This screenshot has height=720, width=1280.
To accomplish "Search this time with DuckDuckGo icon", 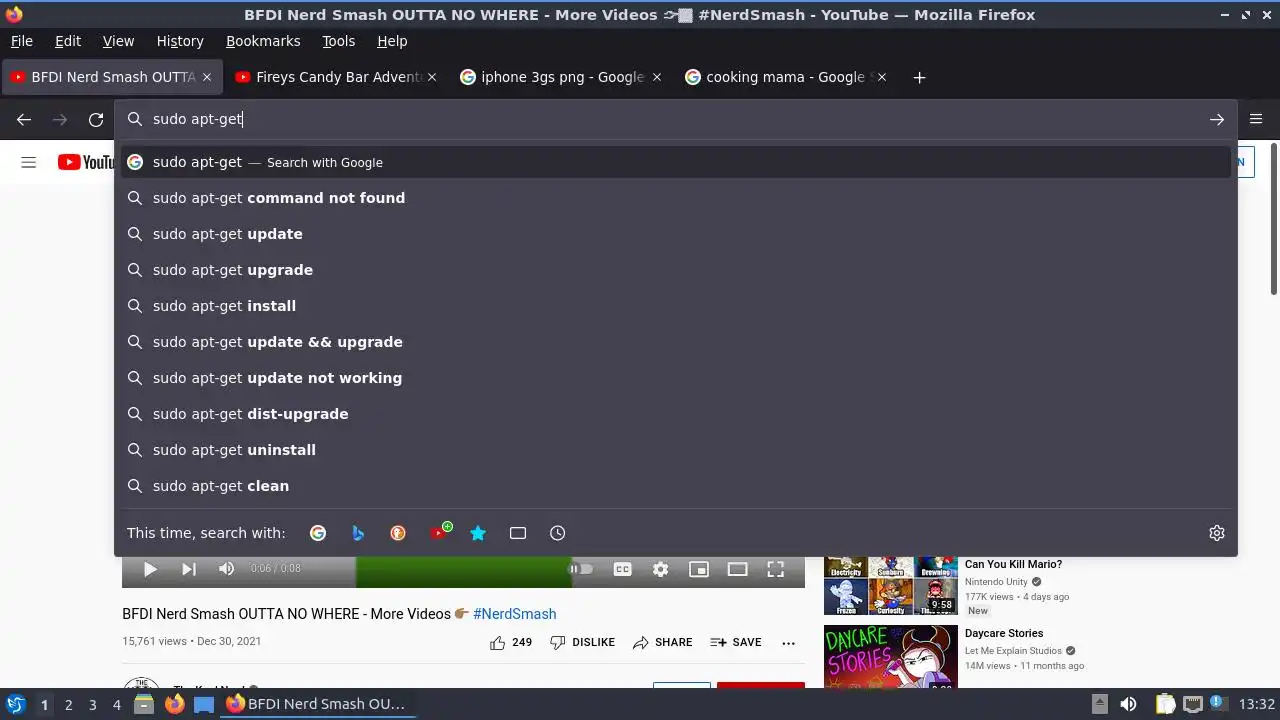I will (398, 533).
